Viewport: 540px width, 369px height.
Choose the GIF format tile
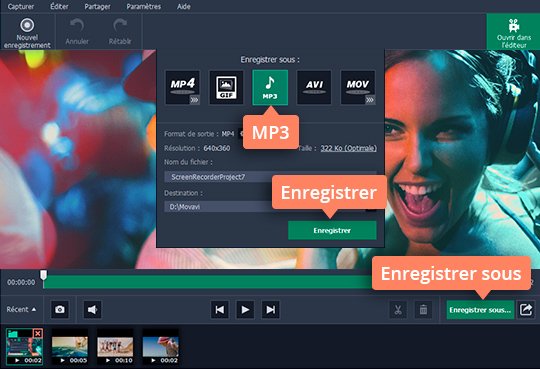226,88
